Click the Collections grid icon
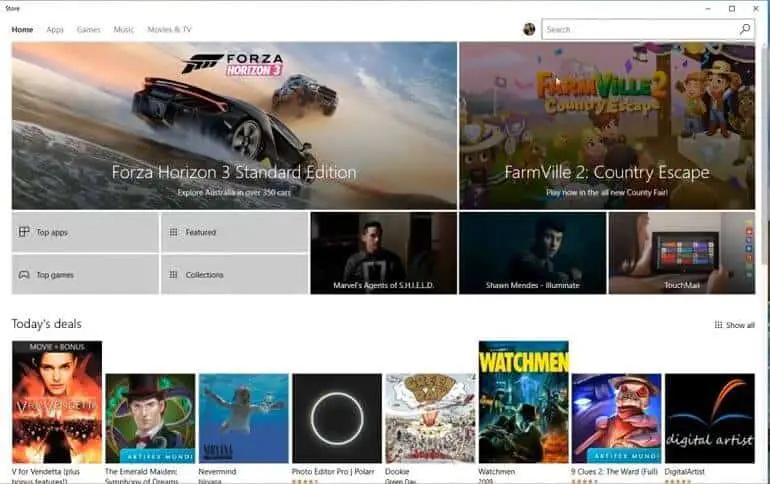Image resolution: width=770 pixels, height=484 pixels. tap(173, 275)
